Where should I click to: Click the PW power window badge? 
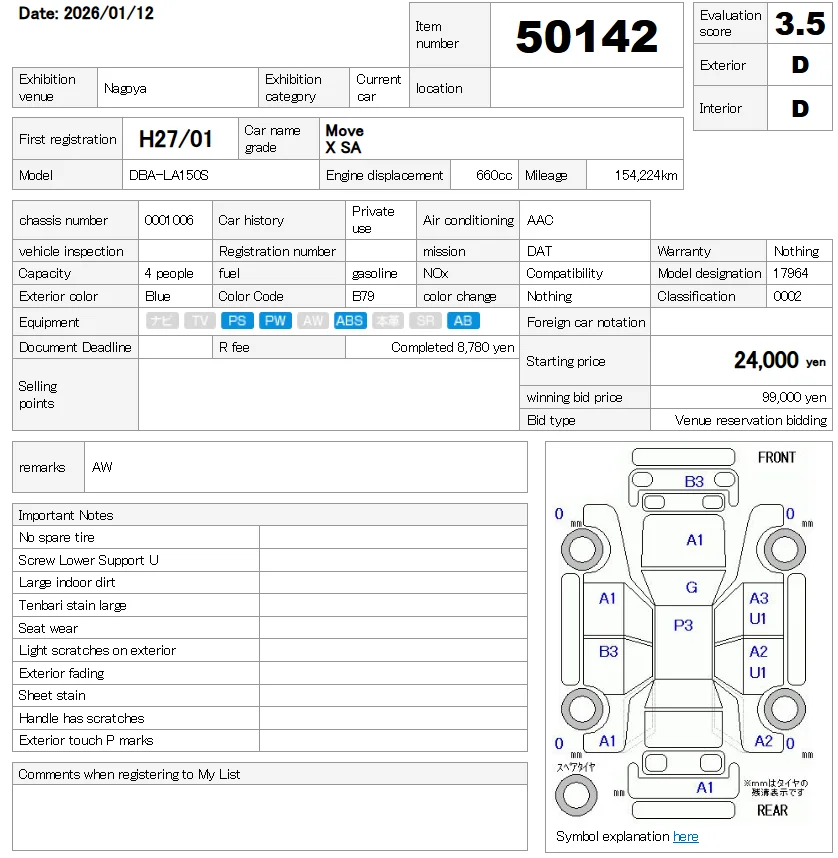[275, 321]
